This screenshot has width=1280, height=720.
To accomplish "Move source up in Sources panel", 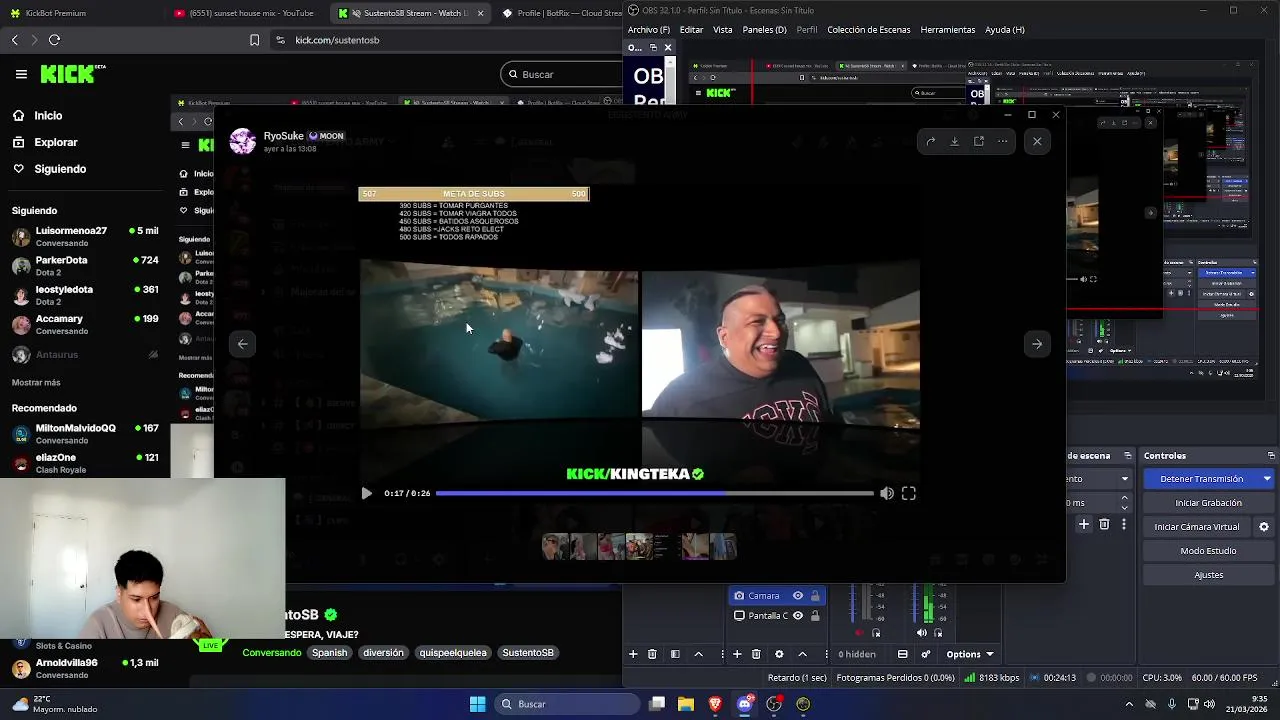I will (802, 654).
